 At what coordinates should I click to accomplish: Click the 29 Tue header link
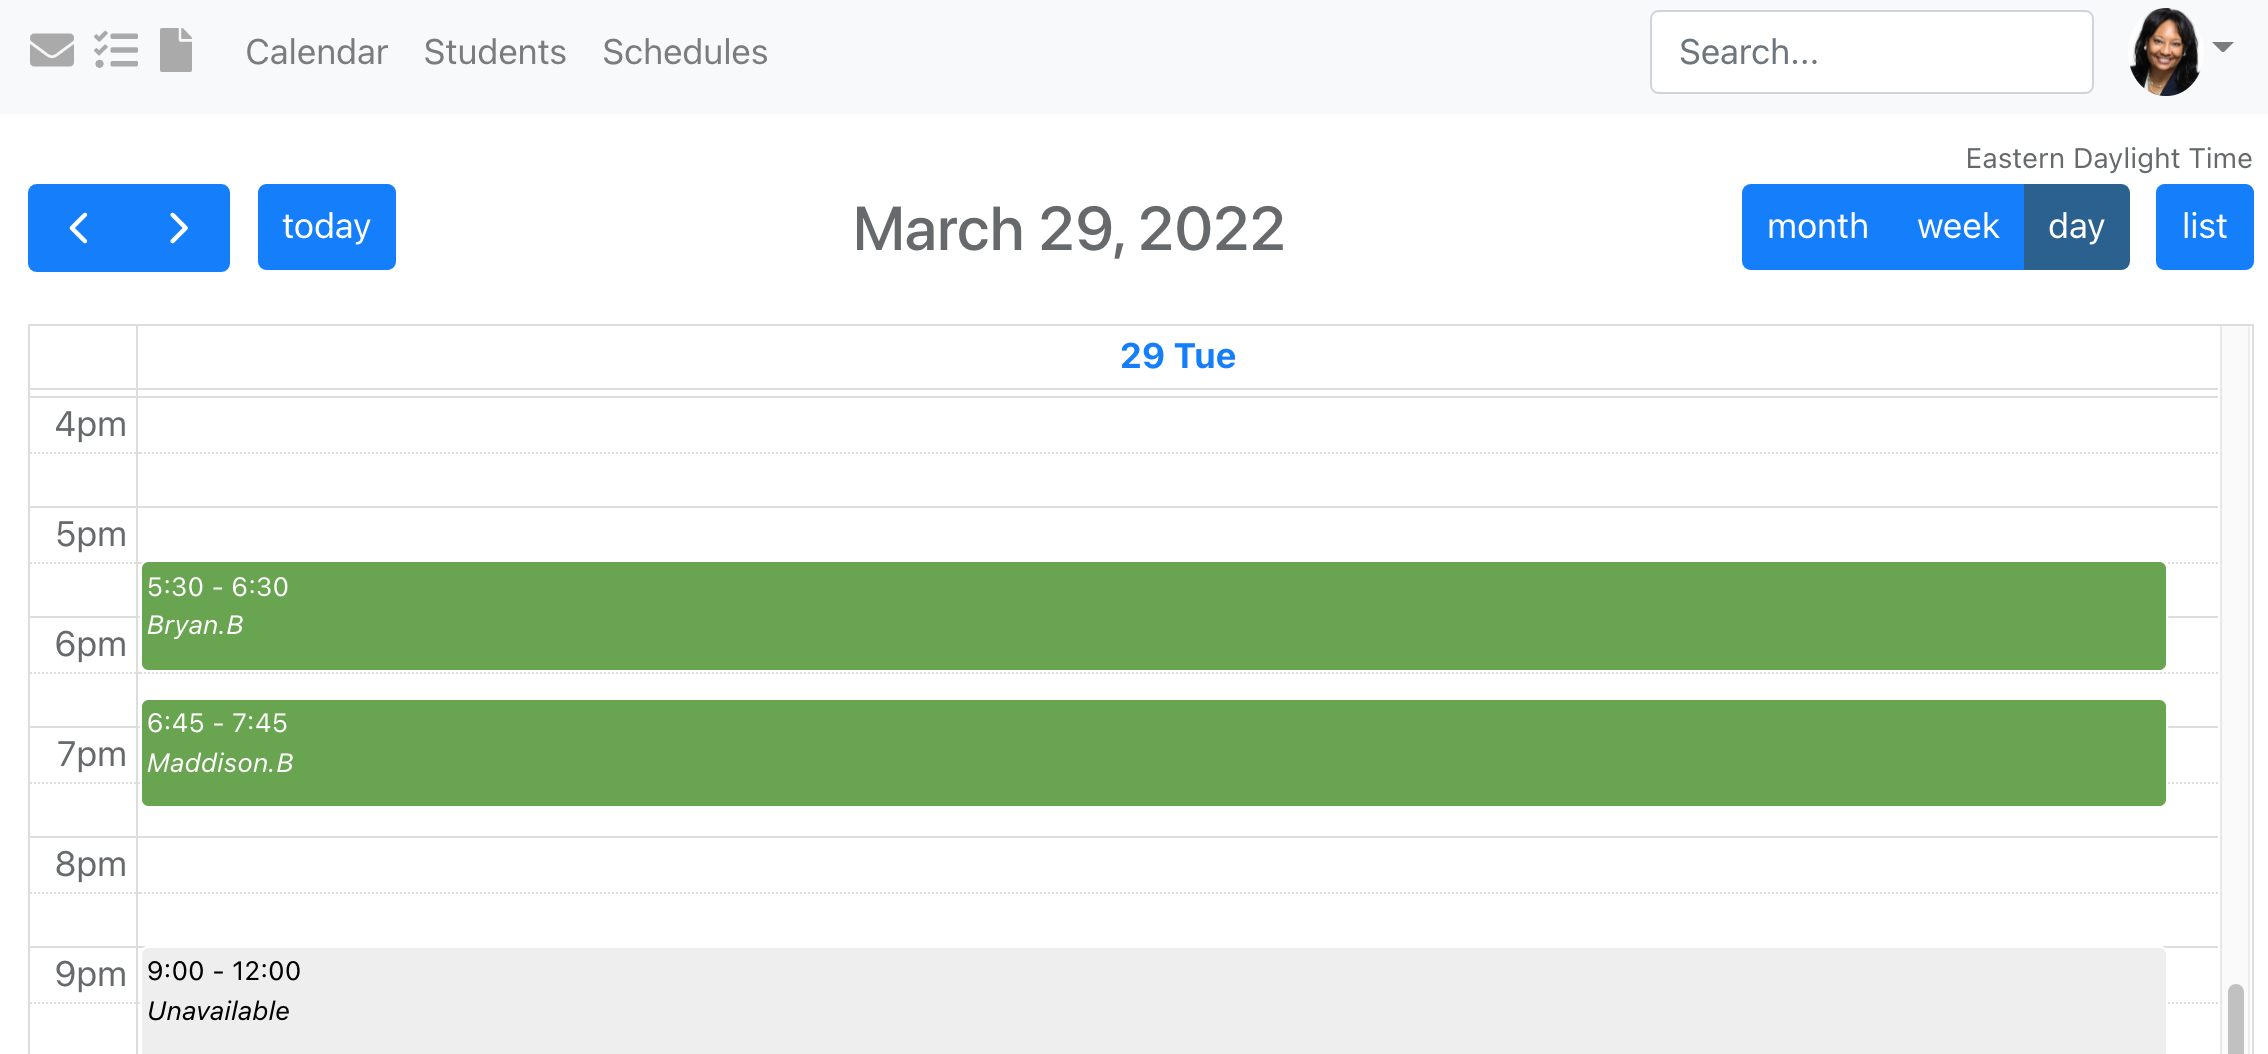tap(1178, 356)
